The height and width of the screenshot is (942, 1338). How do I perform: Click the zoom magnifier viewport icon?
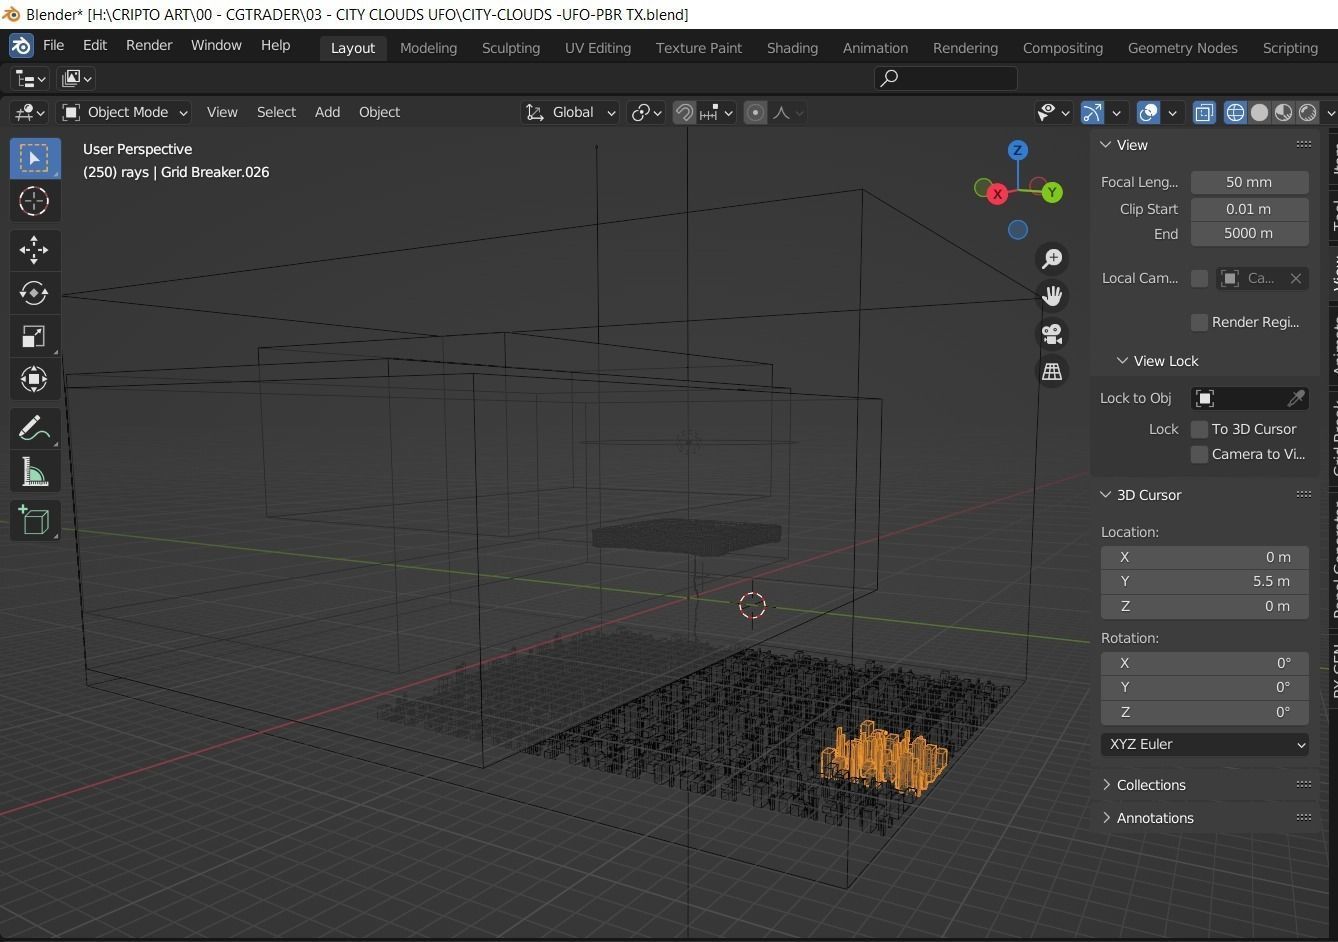pyautogui.click(x=1052, y=259)
